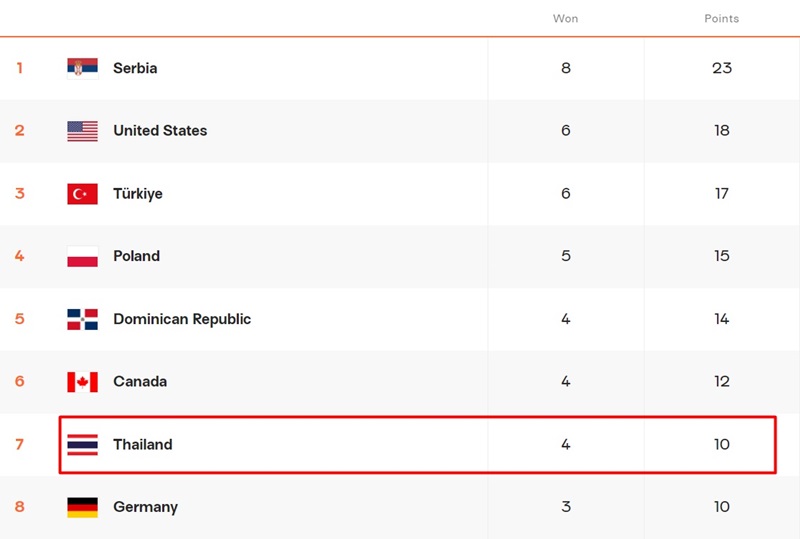Open the Dominican Republic team link
Viewport: 800px width, 539px height.
[x=182, y=319]
